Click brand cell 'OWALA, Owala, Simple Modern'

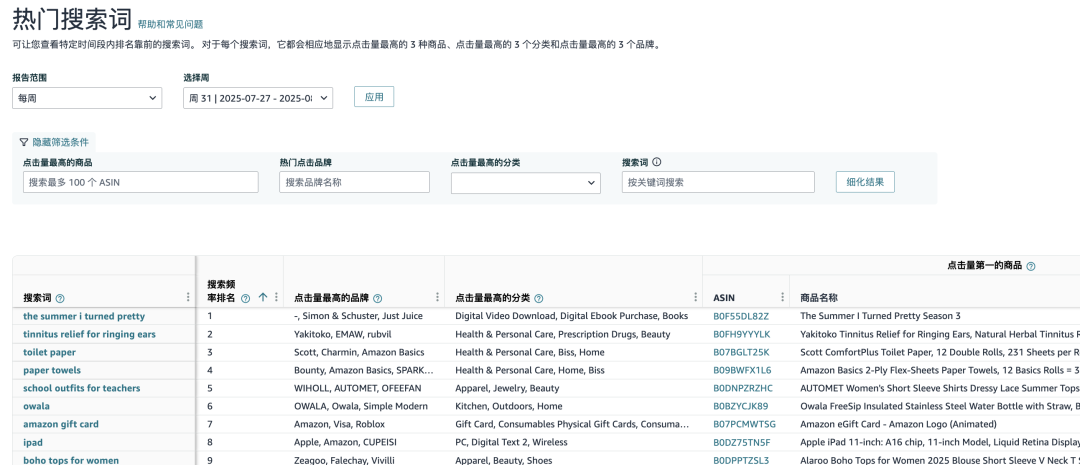click(x=361, y=406)
